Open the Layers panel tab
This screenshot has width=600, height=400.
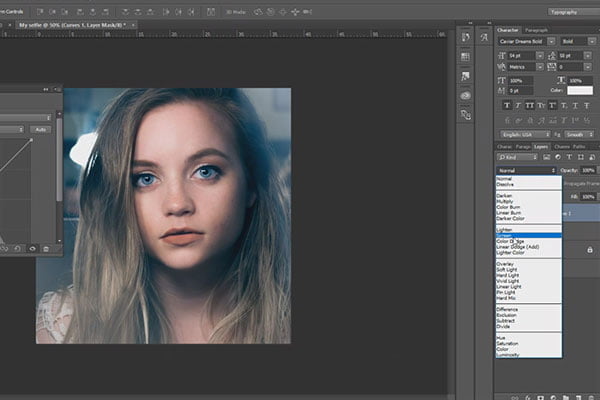tap(541, 147)
